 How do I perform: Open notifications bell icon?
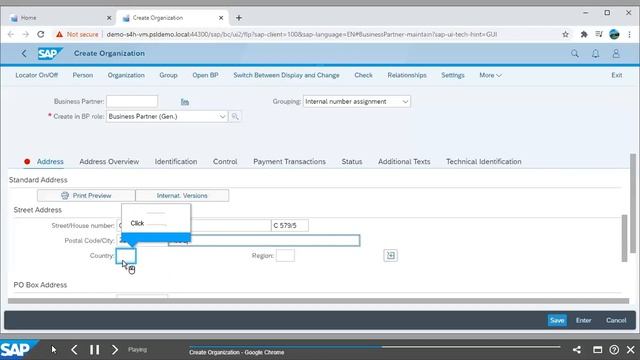(x=596, y=53)
